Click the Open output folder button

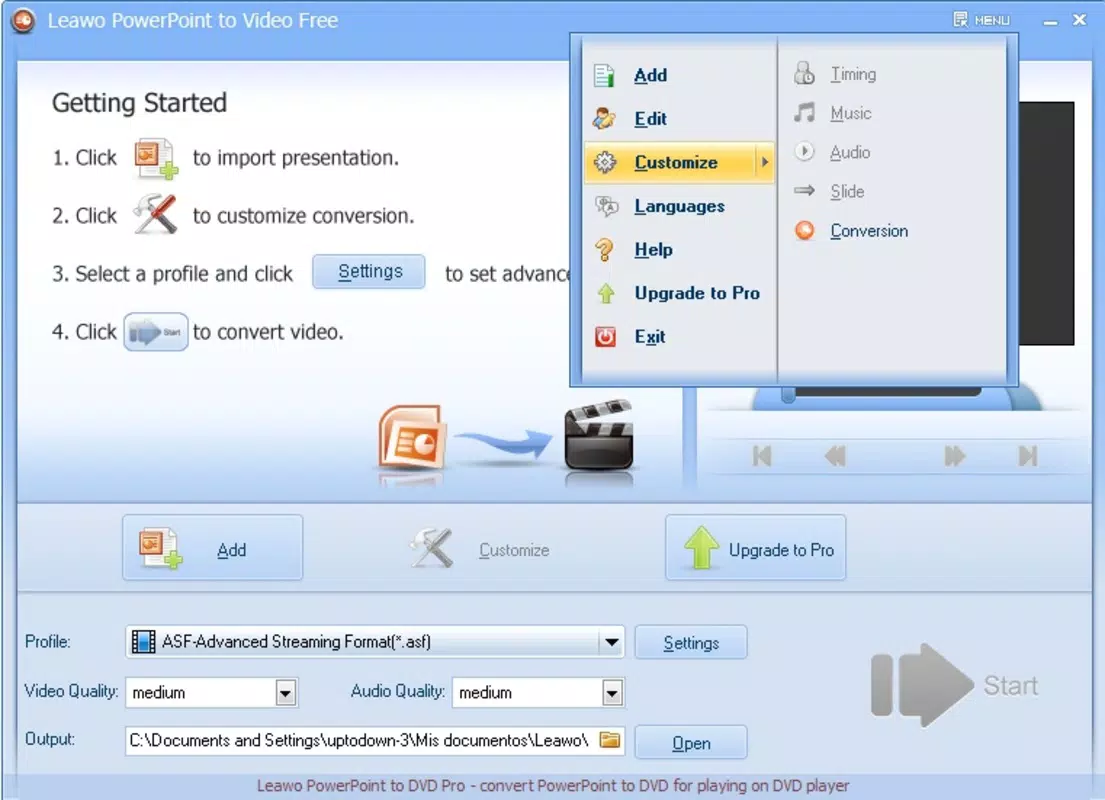691,743
